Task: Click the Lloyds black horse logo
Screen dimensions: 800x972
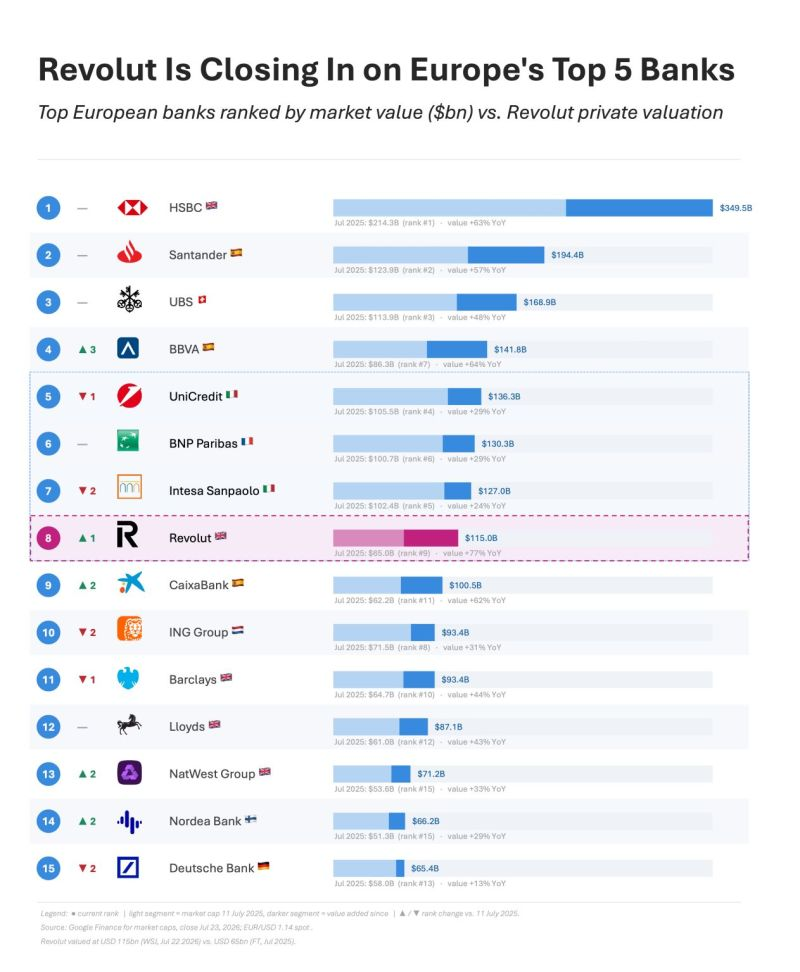Action: pyautogui.click(x=130, y=725)
